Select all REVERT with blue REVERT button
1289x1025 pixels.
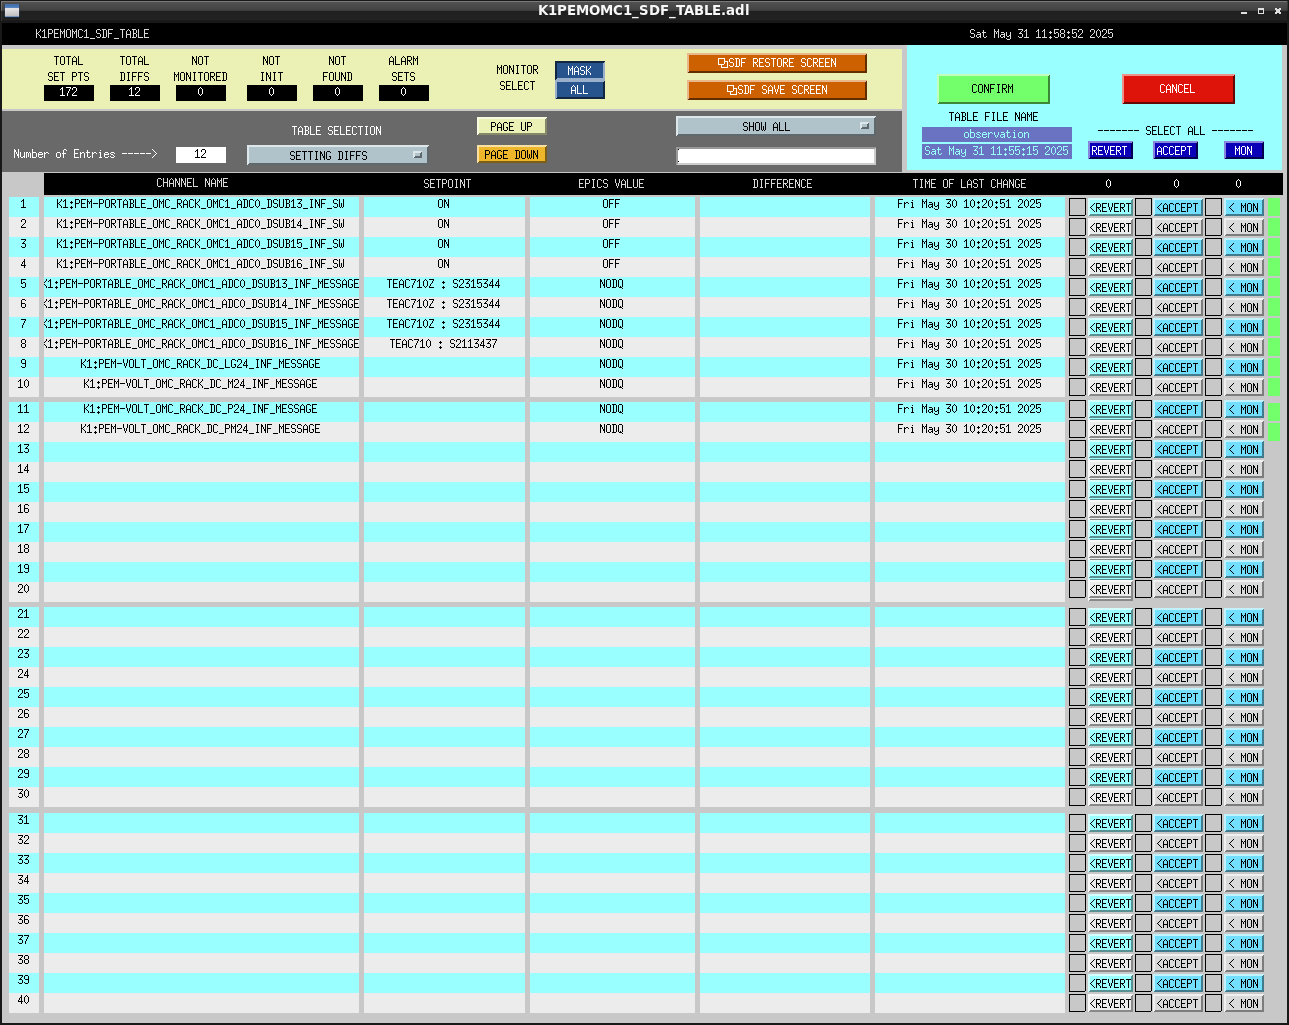coord(1109,151)
